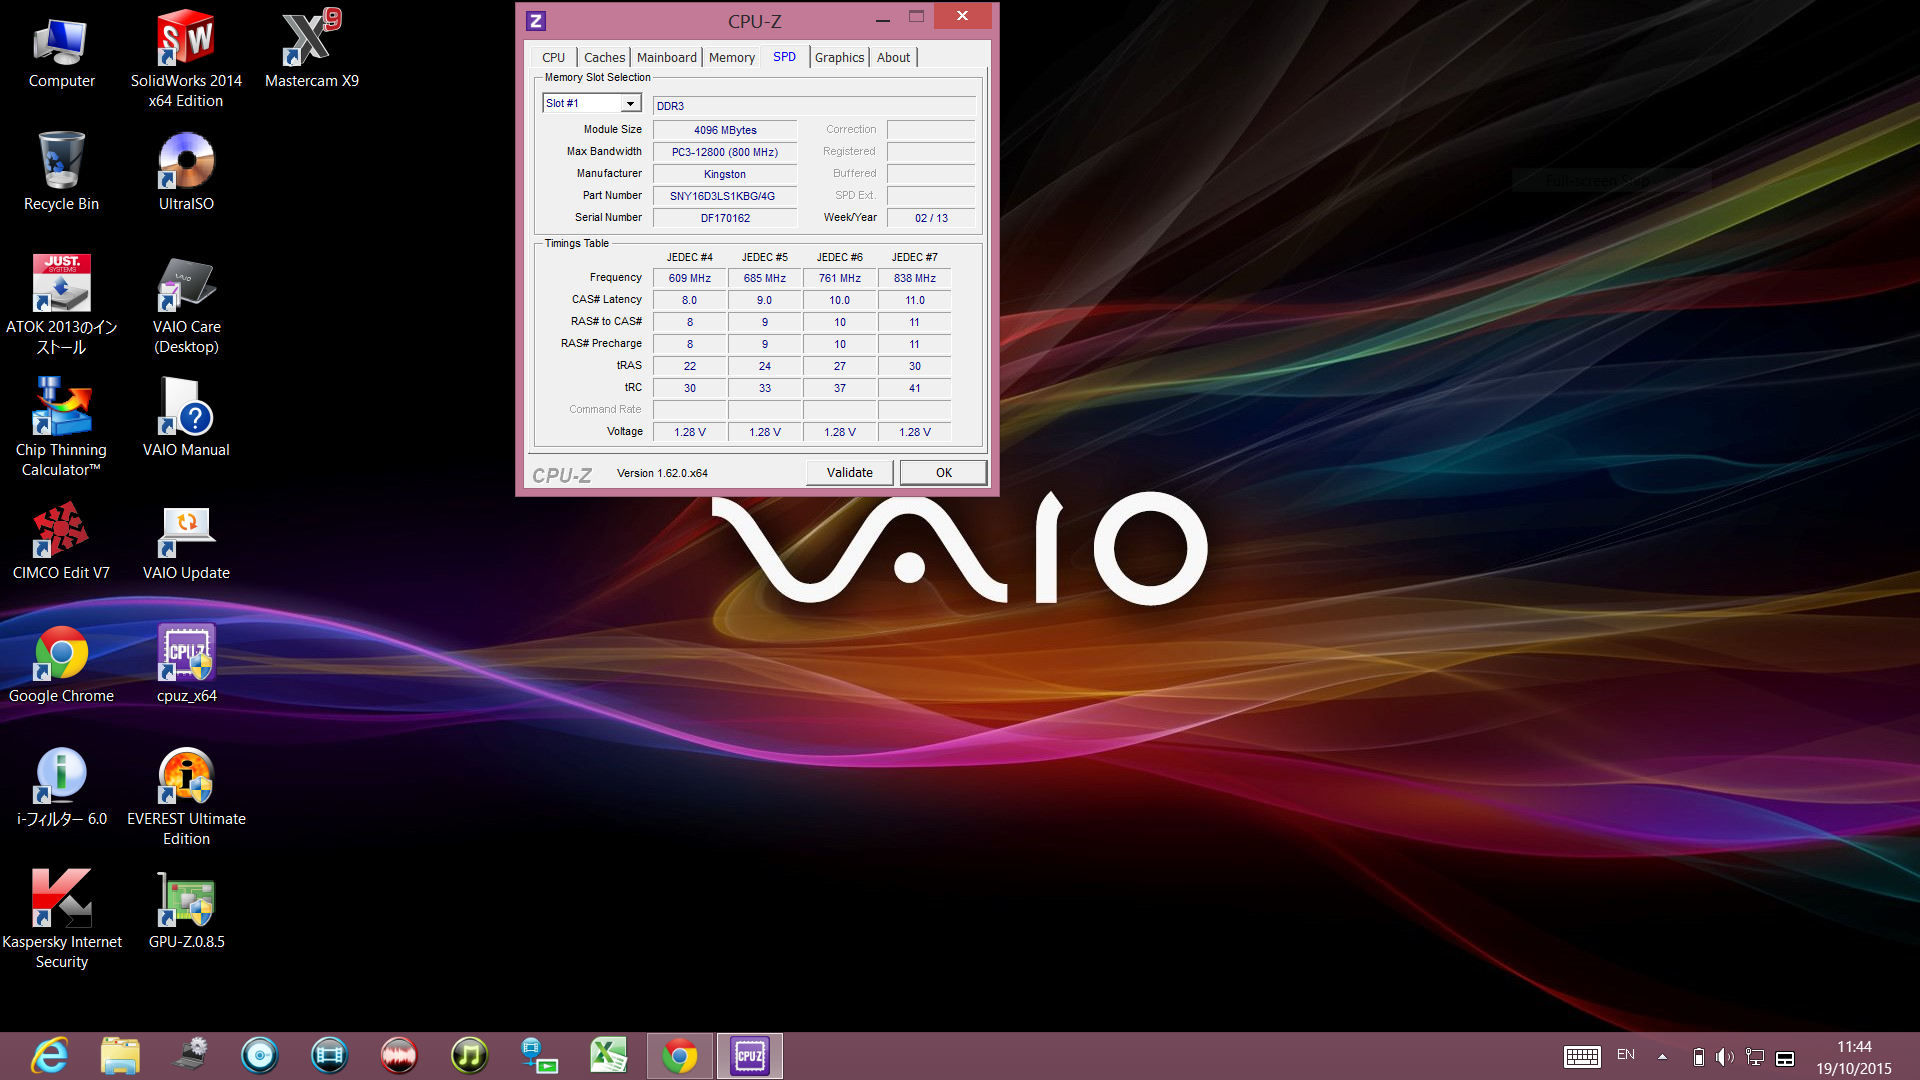Open the cpuz_x64 desktop icon
The height and width of the screenshot is (1080, 1920).
pyautogui.click(x=186, y=663)
